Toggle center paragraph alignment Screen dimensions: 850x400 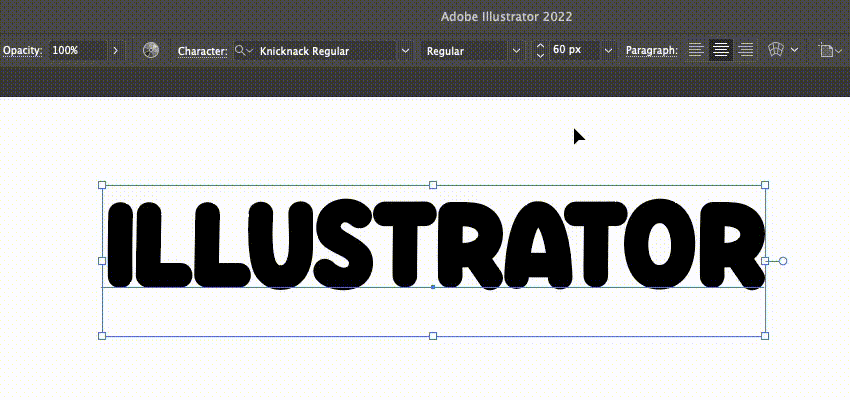tap(720, 50)
